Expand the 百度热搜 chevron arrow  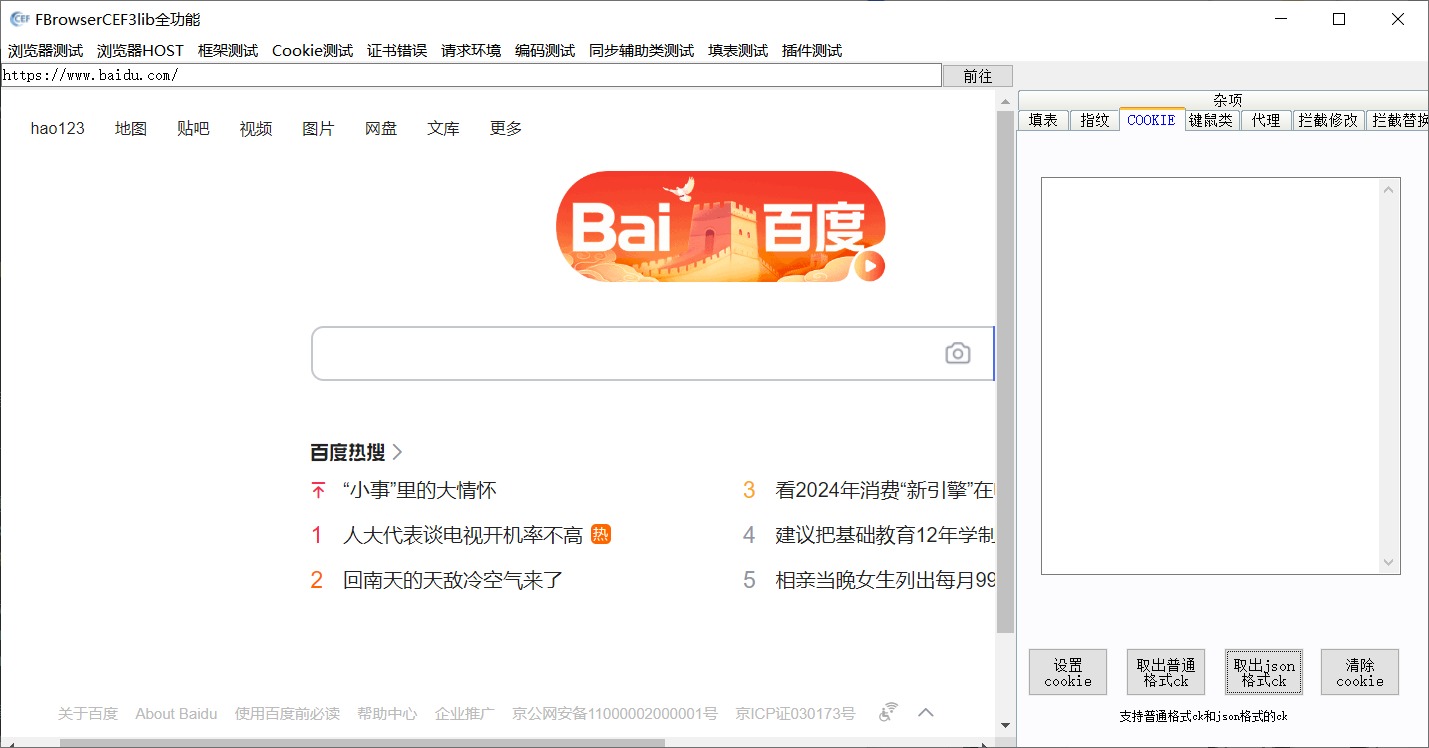click(x=397, y=452)
